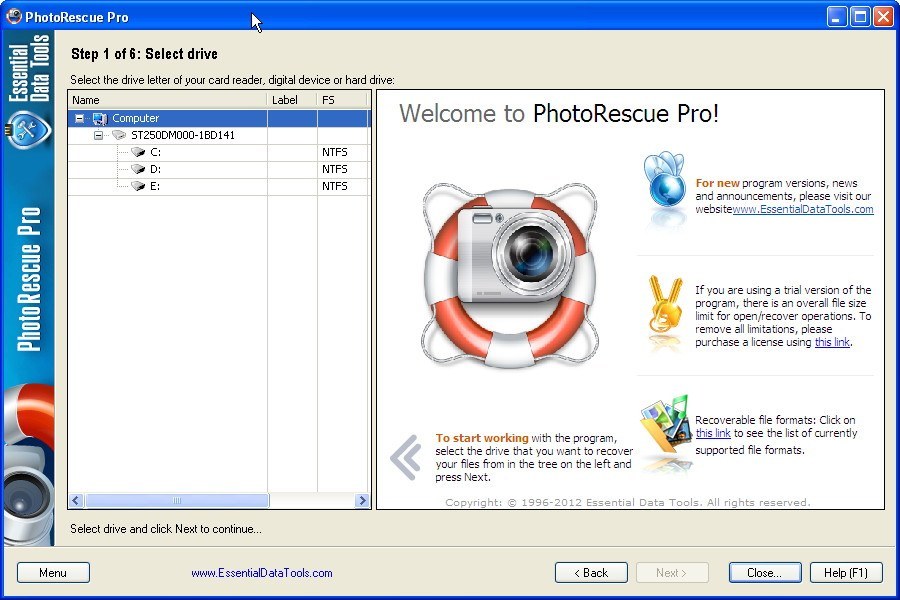
Task: Collapse the ST250DM000-1BD141 disk node
Action: click(x=98, y=136)
